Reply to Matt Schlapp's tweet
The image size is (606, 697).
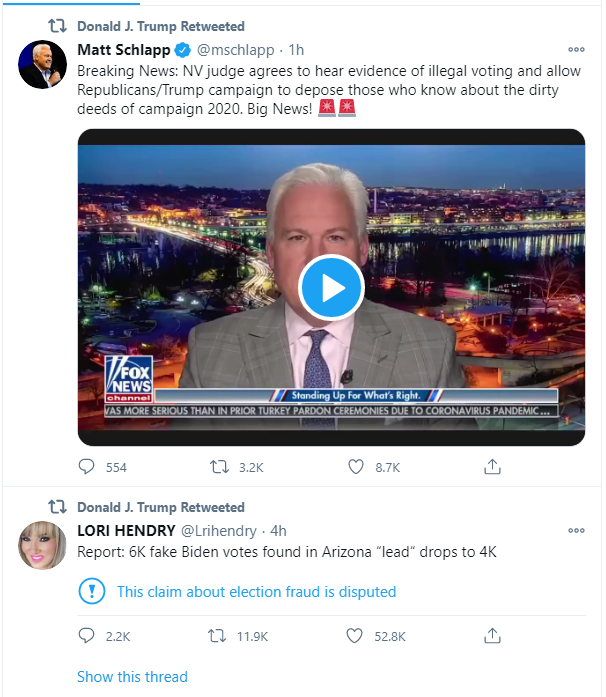point(86,467)
